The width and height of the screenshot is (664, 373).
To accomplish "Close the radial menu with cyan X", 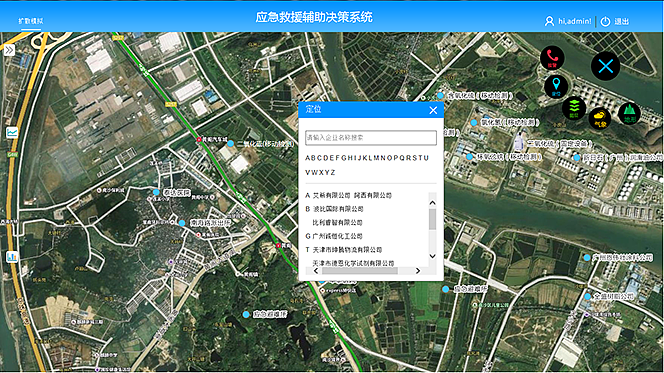I will [x=606, y=66].
